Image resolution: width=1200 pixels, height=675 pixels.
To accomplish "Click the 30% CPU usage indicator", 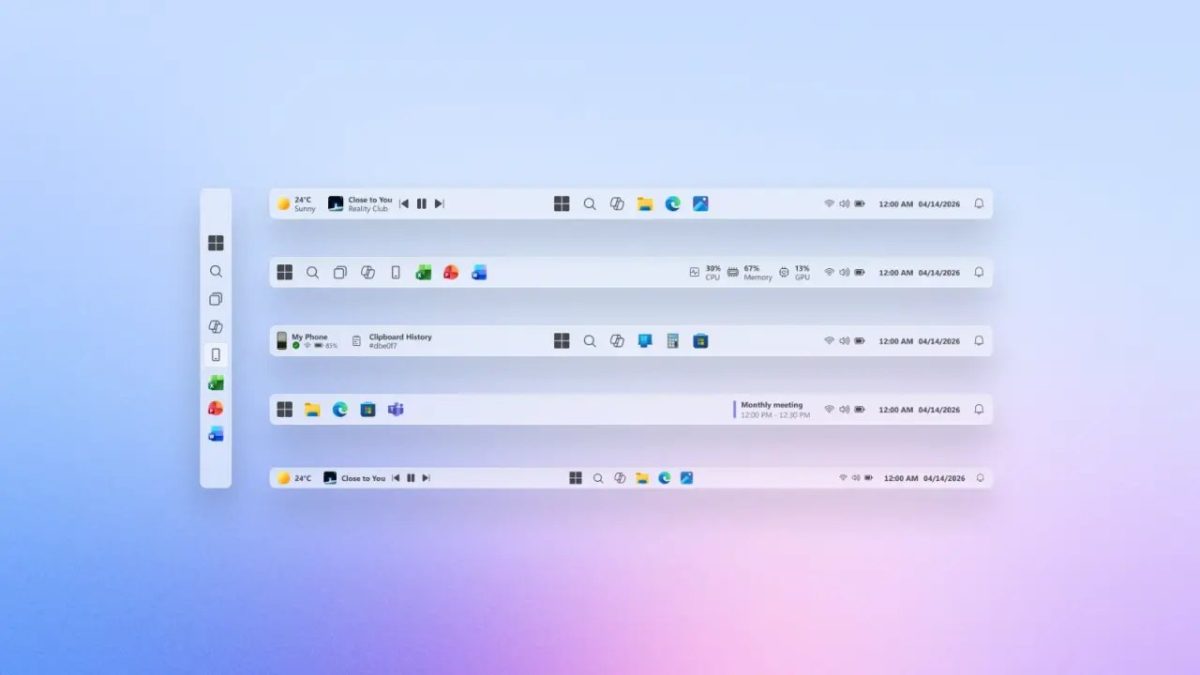I will 705,272.
